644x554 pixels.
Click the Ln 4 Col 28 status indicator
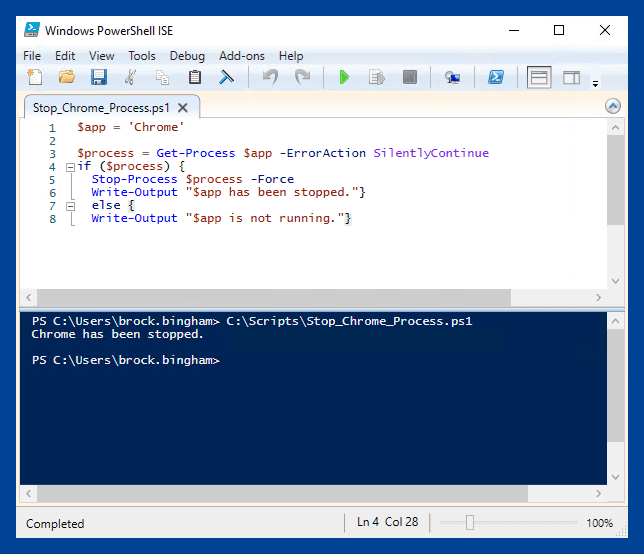[387, 522]
